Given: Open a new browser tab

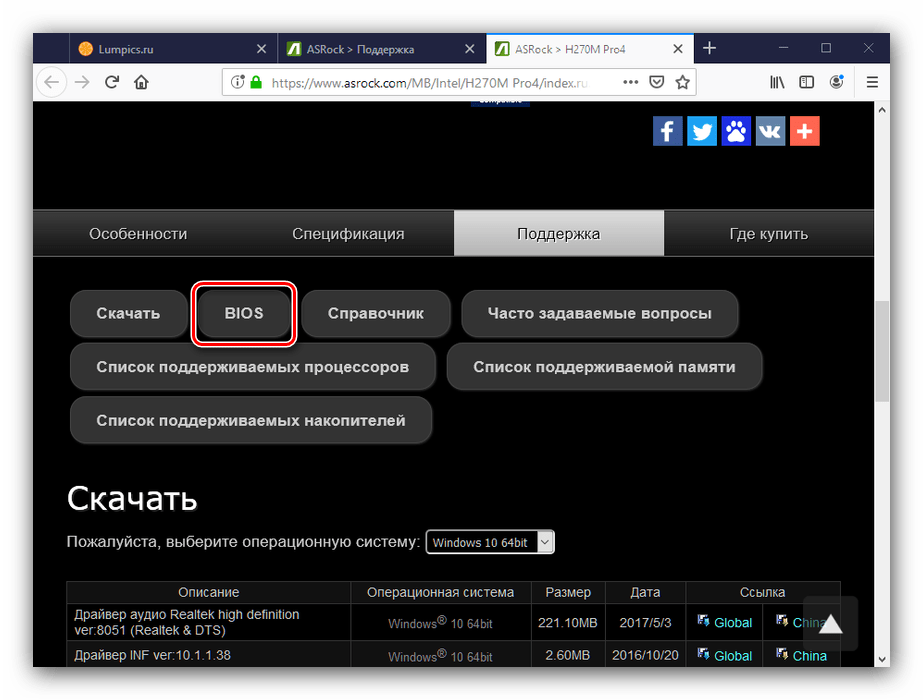Looking at the screenshot, I should 709,48.
